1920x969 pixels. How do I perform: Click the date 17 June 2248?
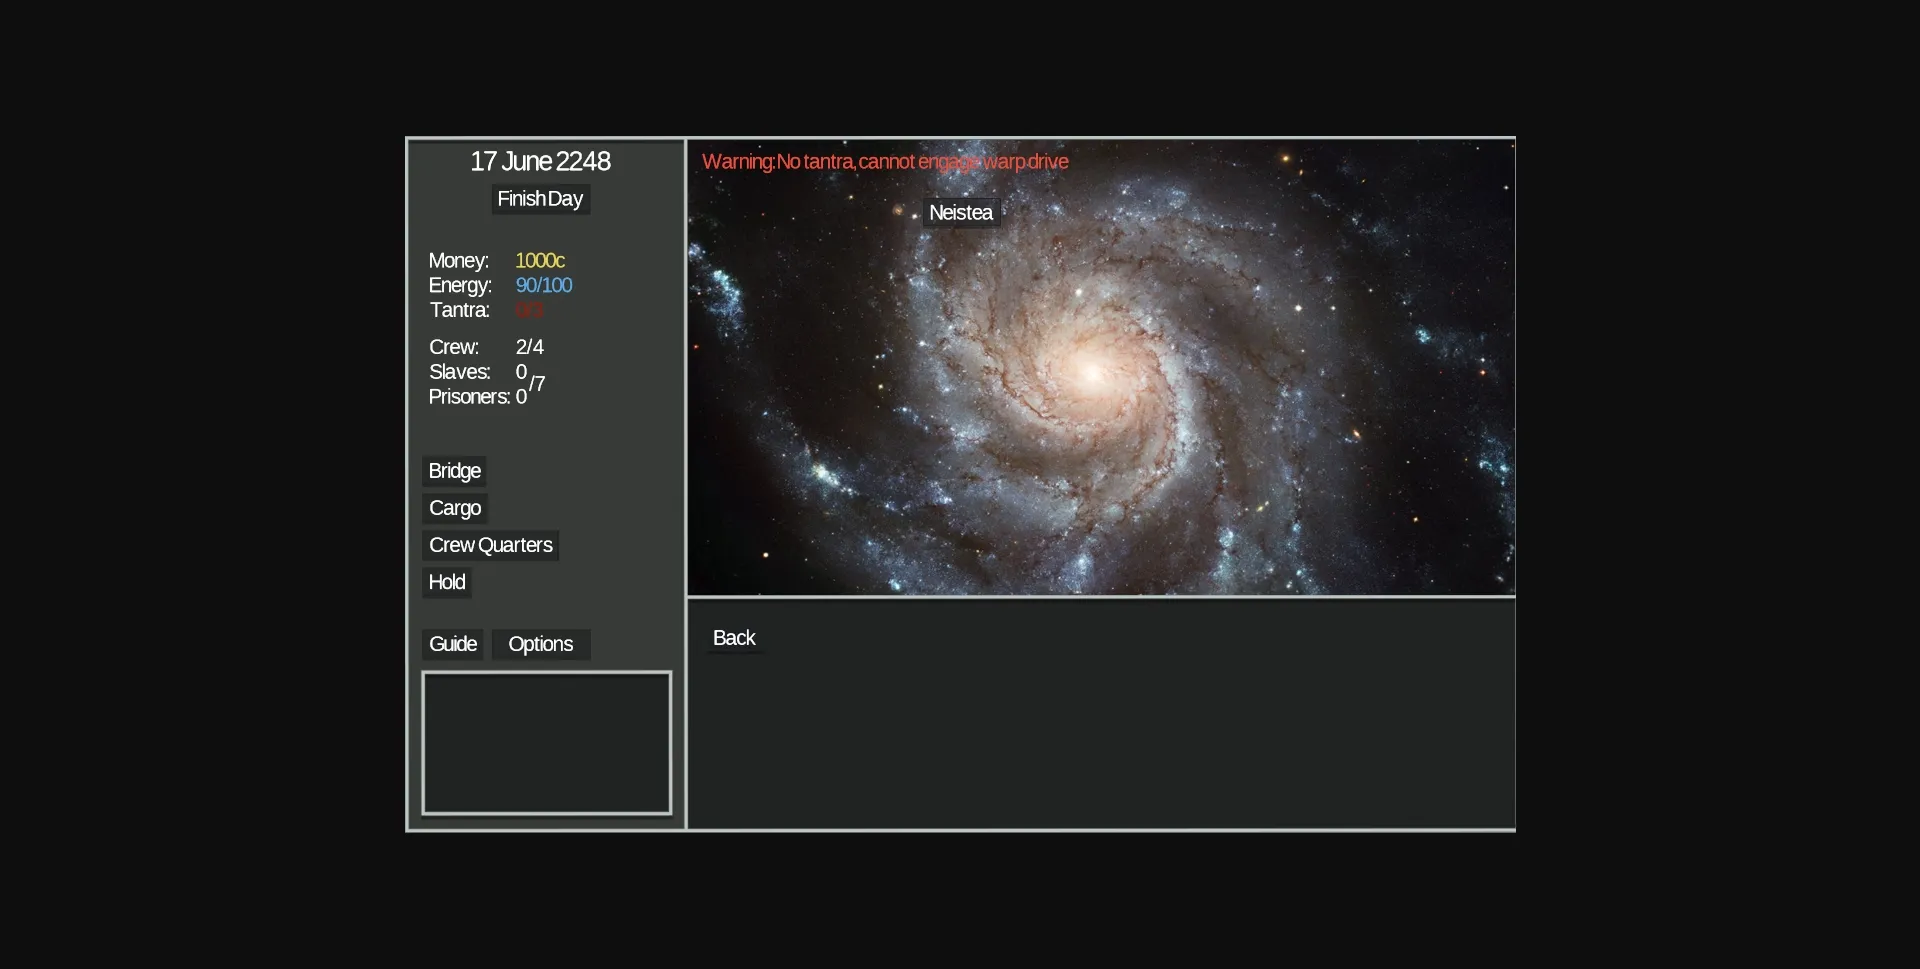(540, 161)
